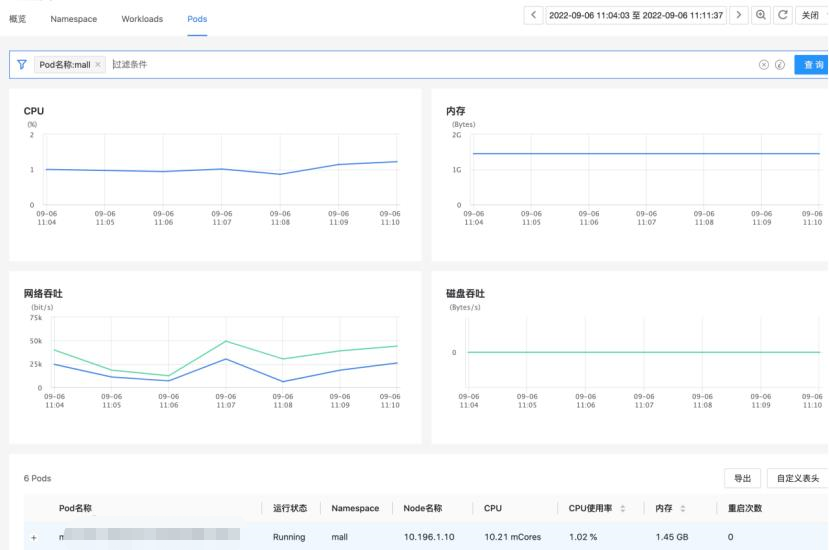Open the 关闭 auto-refresh dropdown

tap(810, 16)
